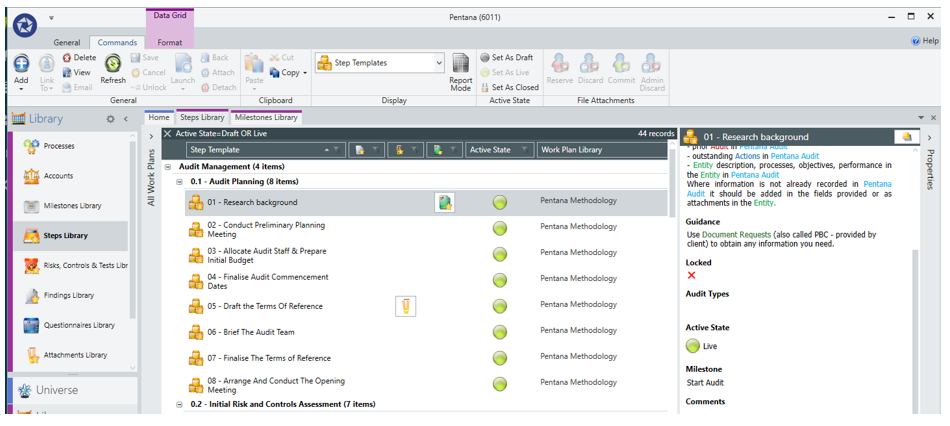The image size is (950, 426).
Task: Collapse the Properties side panel
Action: (x=929, y=138)
